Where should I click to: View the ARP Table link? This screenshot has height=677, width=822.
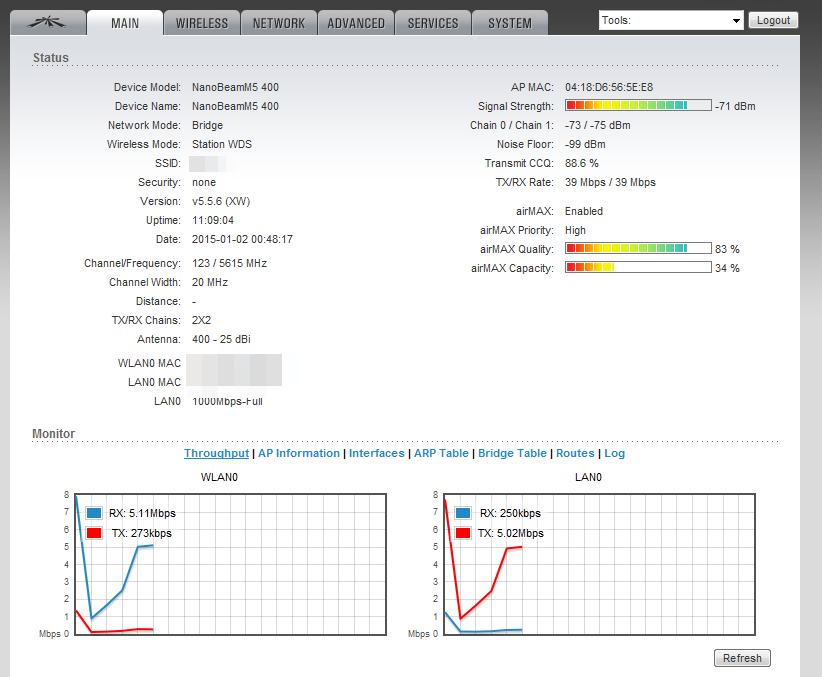(x=441, y=453)
